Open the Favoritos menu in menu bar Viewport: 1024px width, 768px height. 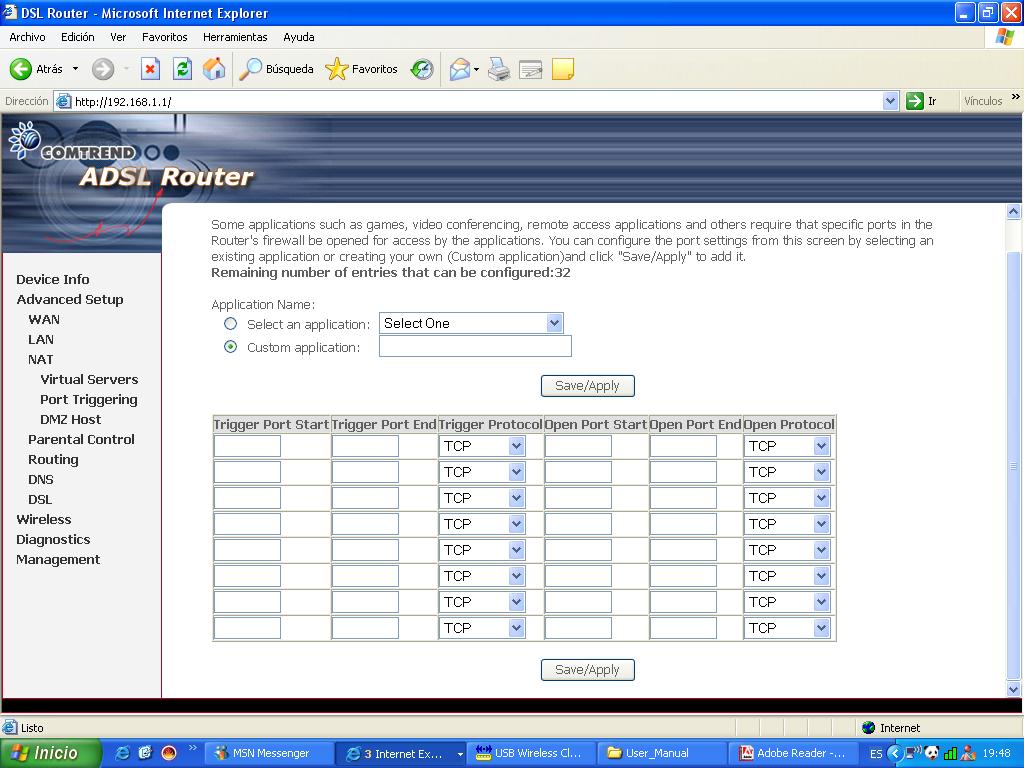pos(165,37)
